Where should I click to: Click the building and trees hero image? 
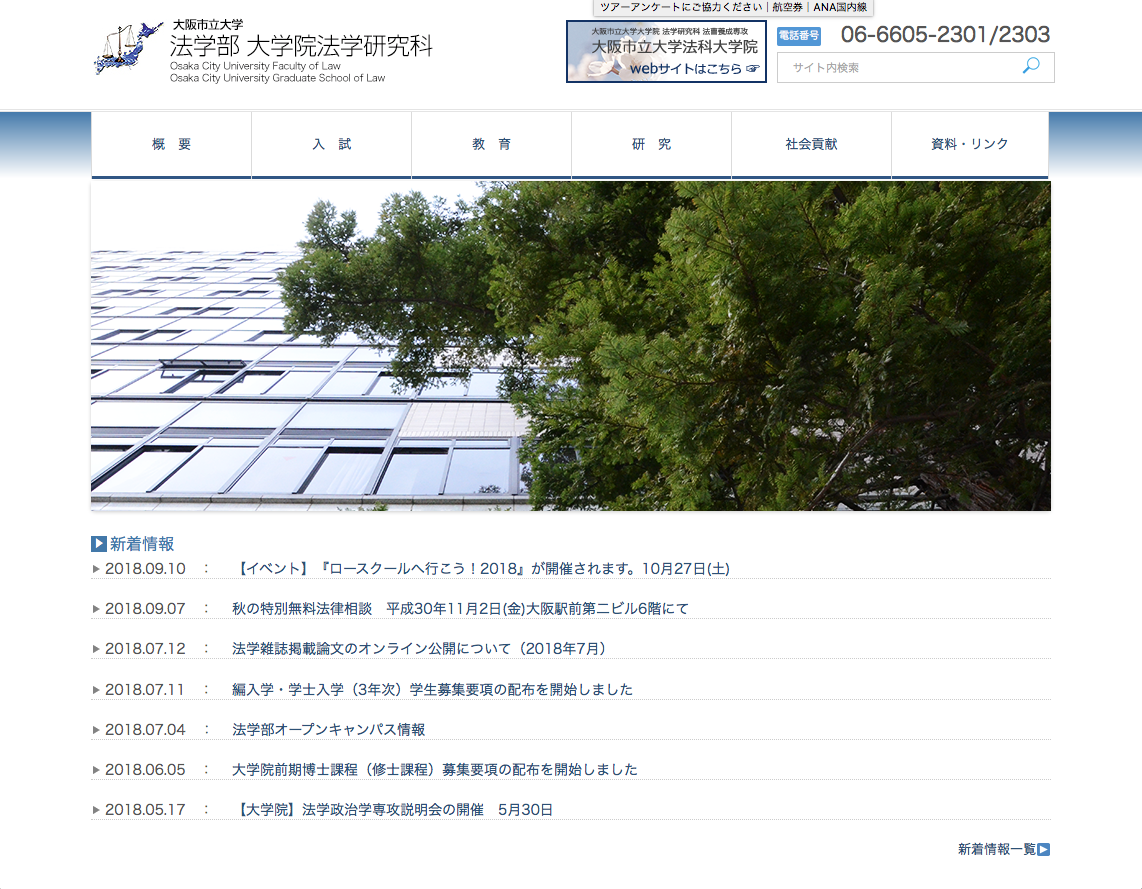570,346
